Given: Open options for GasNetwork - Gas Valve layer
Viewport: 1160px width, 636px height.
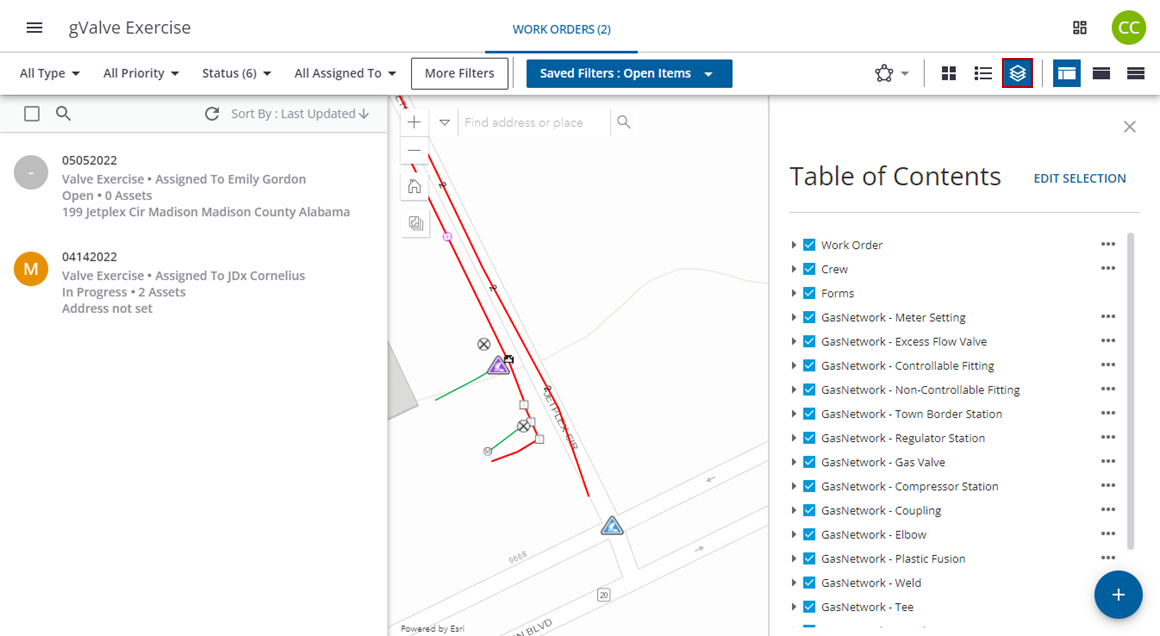Looking at the screenshot, I should [x=1107, y=461].
